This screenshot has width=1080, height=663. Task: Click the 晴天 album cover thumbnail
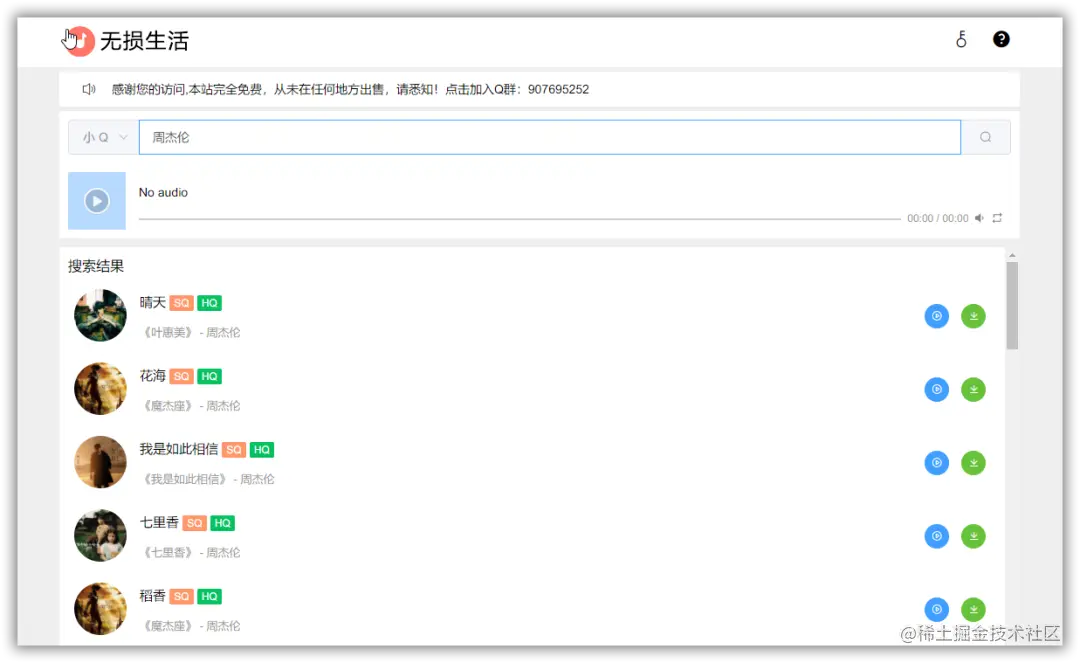[x=101, y=315]
